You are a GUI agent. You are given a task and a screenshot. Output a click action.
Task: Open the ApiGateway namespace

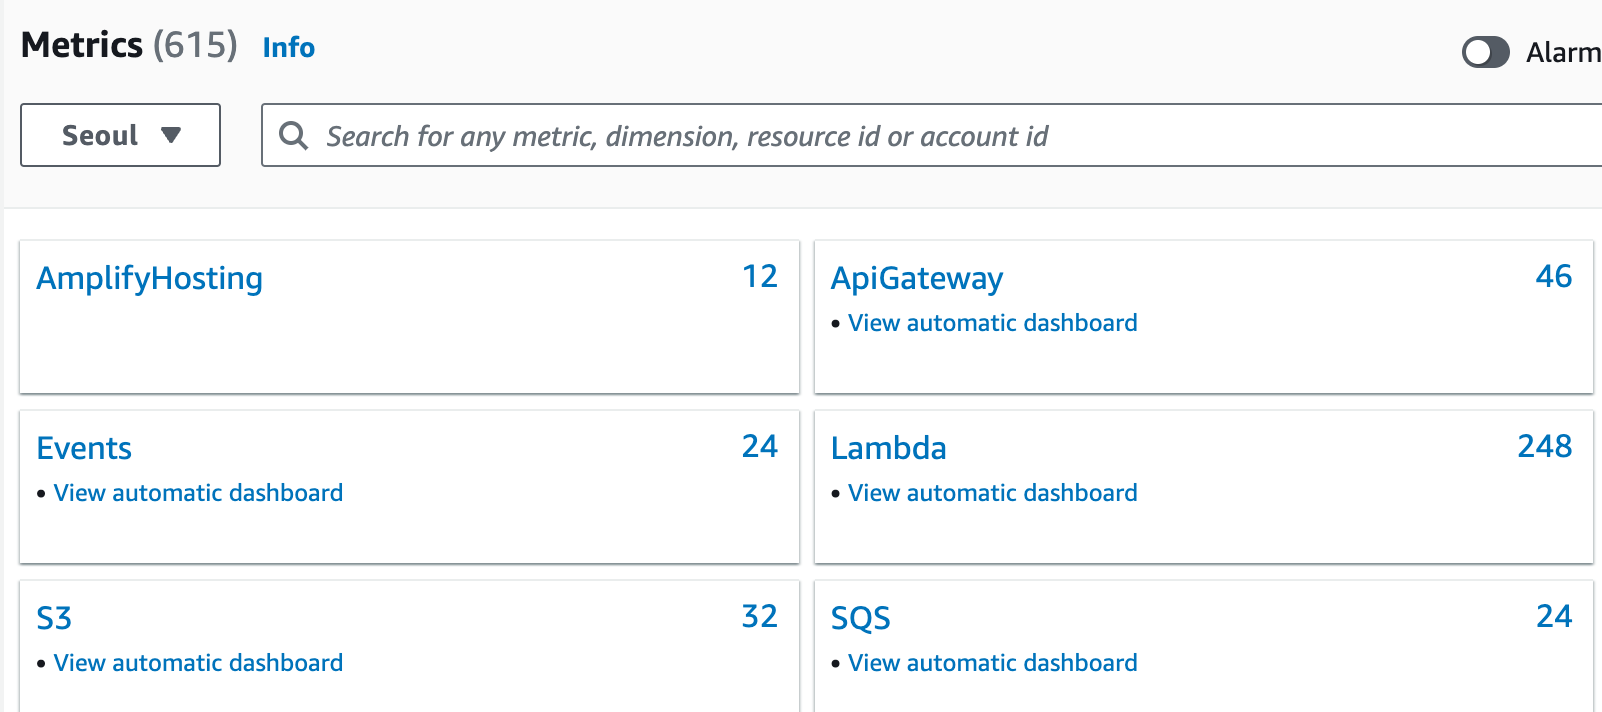(917, 278)
